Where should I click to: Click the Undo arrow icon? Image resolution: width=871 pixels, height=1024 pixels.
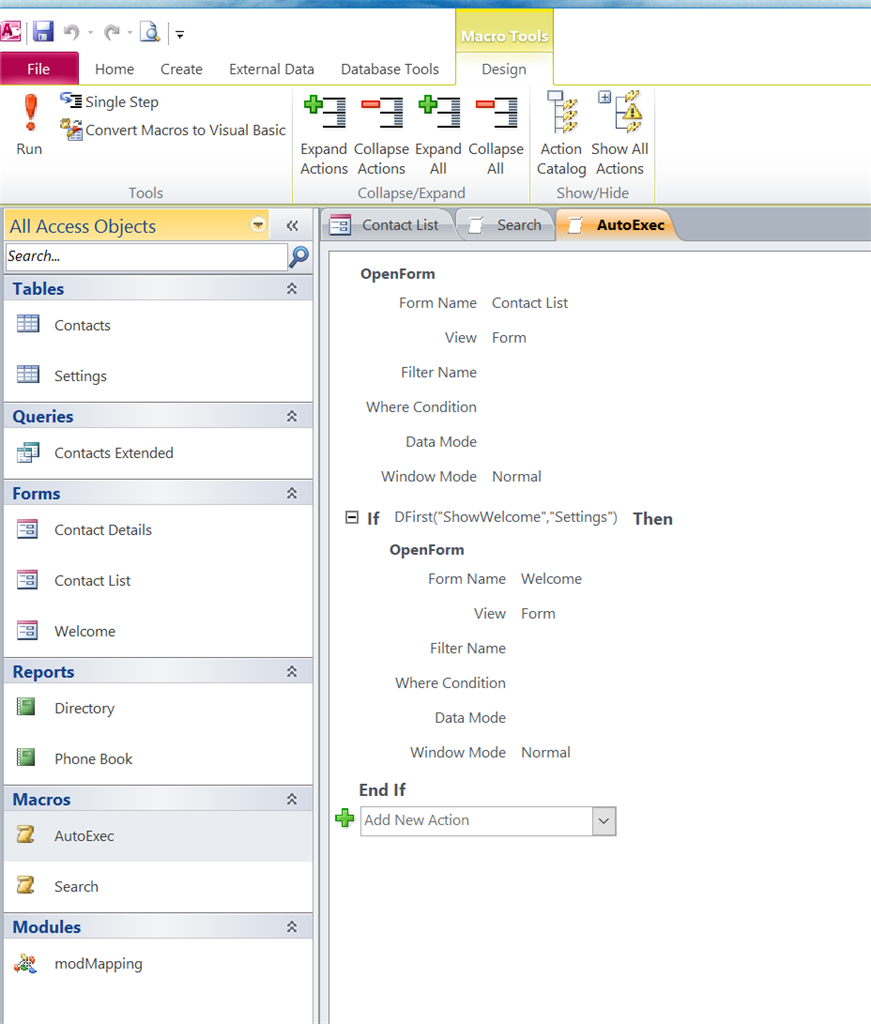coord(71,31)
